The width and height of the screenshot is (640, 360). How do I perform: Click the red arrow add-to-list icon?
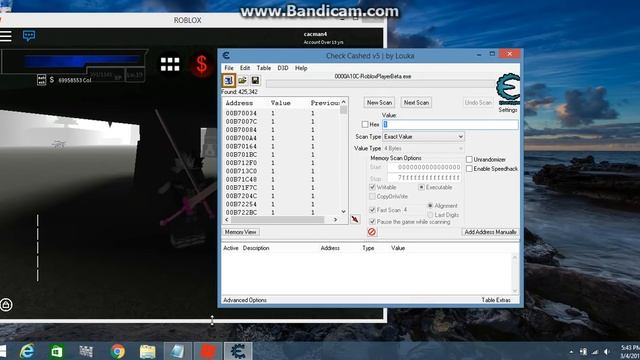355,219
